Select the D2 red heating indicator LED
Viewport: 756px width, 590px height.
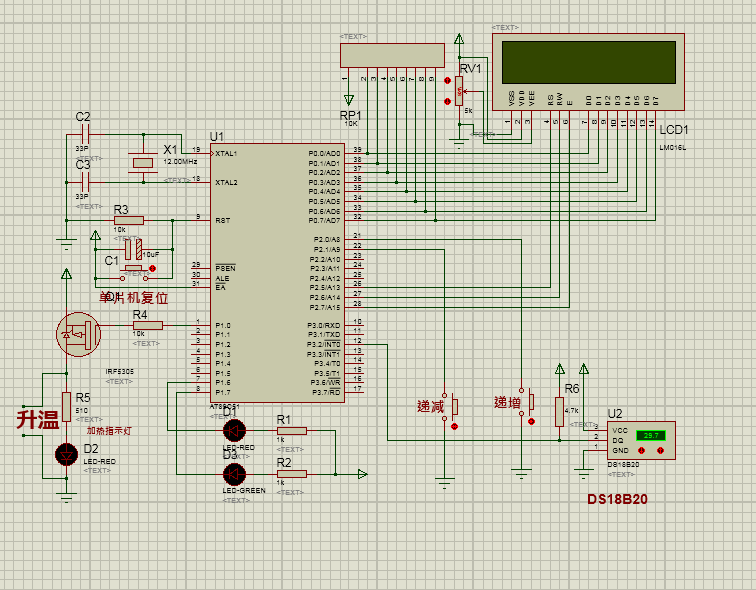click(67, 453)
